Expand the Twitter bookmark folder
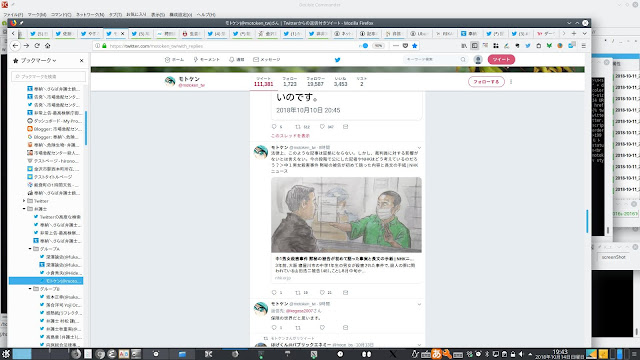The image size is (640, 360). click(x=24, y=201)
